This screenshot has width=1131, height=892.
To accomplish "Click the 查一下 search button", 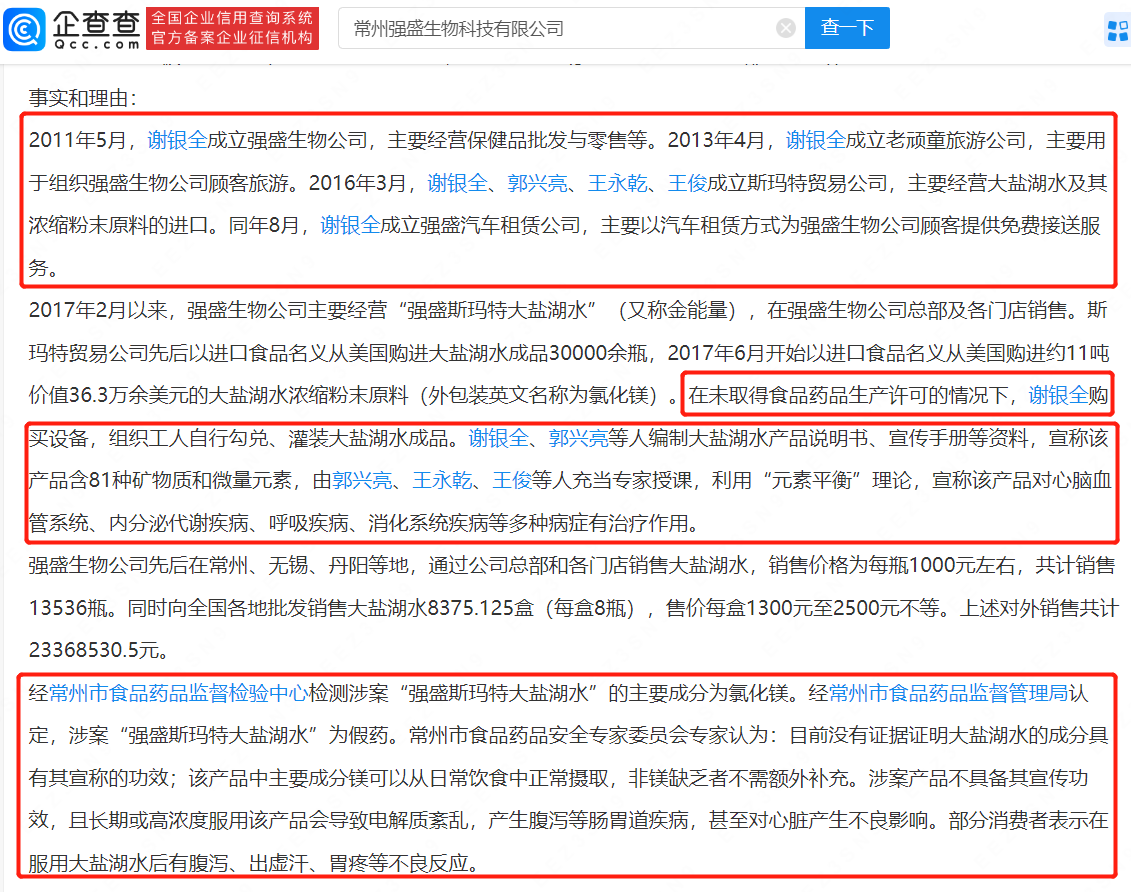I will 847,28.
